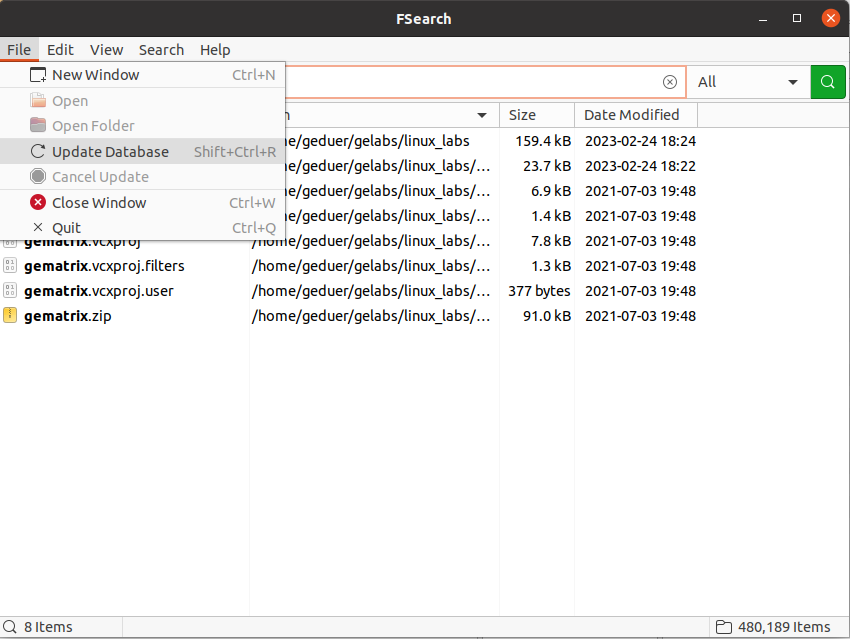
Task: Click the 1.3 kB size cell
Action: point(551,266)
